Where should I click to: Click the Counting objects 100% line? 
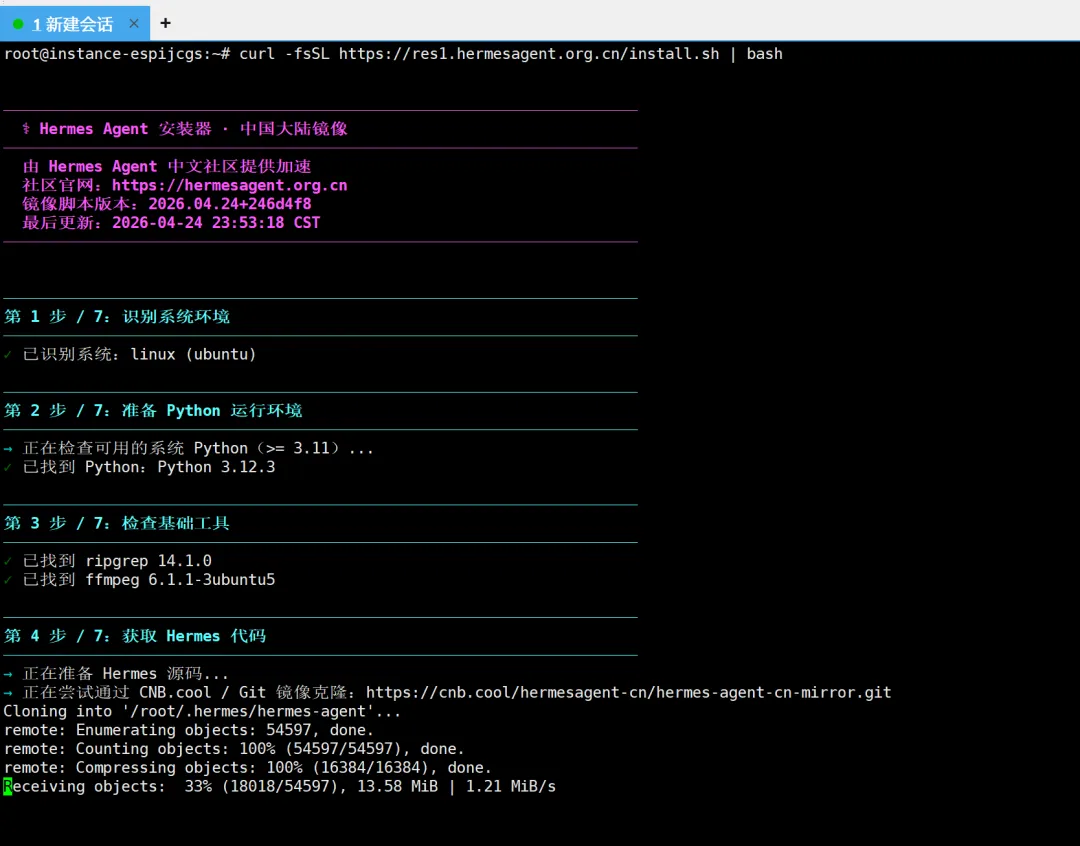click(234, 749)
